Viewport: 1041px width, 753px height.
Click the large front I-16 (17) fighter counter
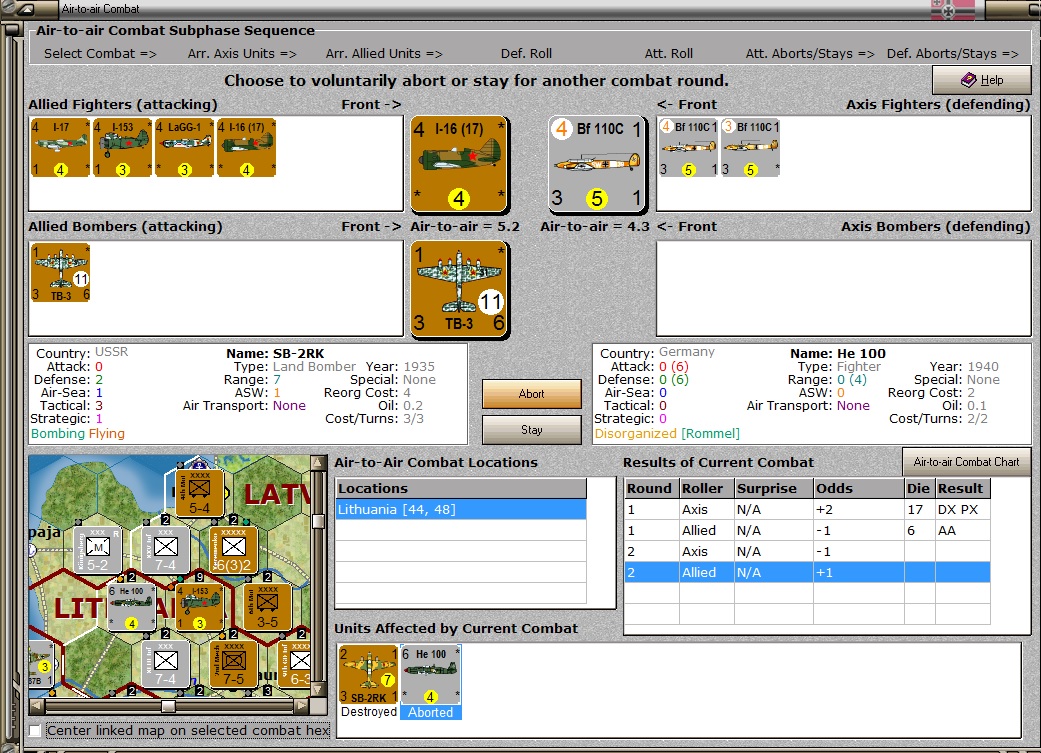pyautogui.click(x=459, y=164)
